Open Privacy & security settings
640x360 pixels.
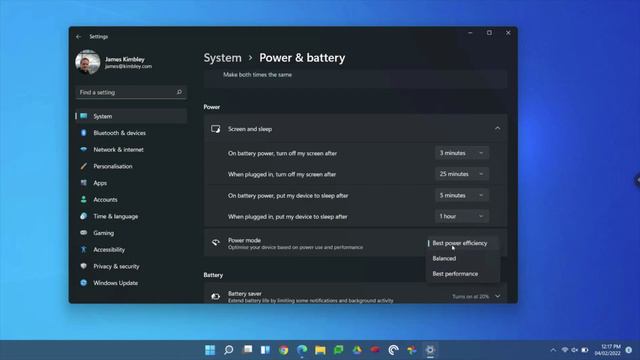click(x=131, y=267)
